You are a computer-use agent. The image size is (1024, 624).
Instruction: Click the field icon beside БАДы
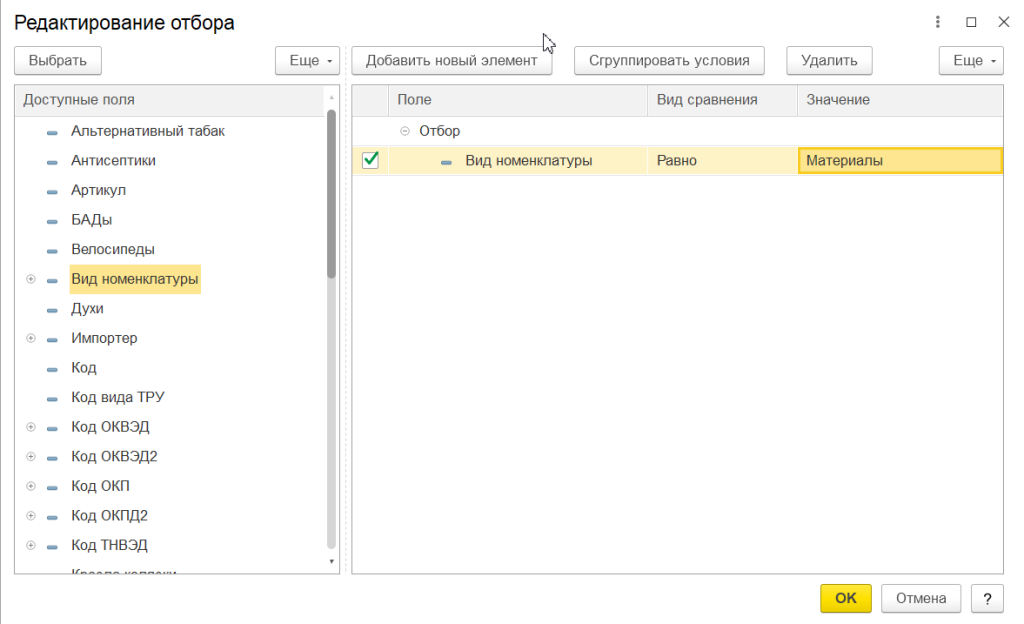(x=52, y=220)
